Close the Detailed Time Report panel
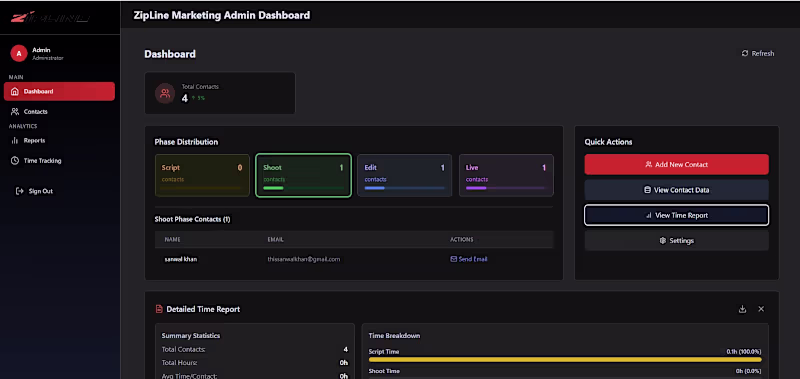The height and width of the screenshot is (379, 800). tap(761, 309)
